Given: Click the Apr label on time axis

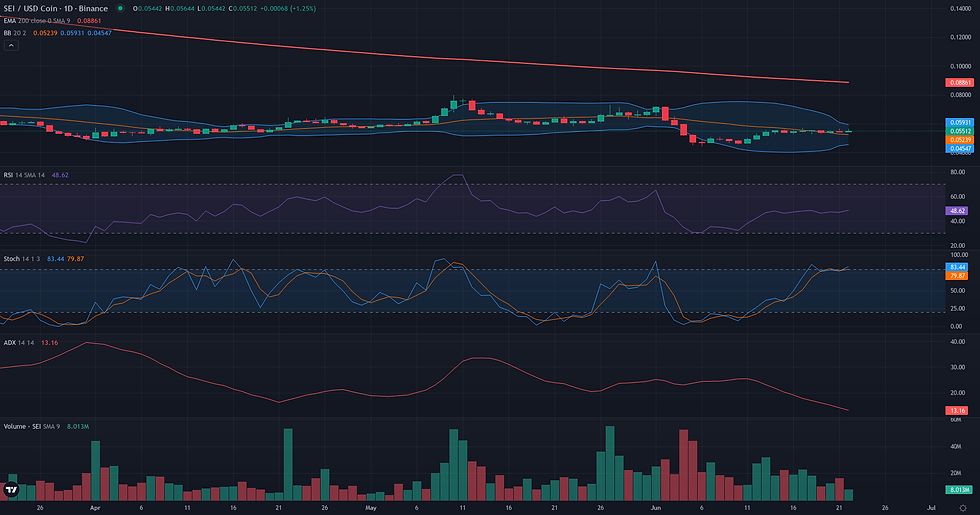Looking at the screenshot, I should coord(95,508).
